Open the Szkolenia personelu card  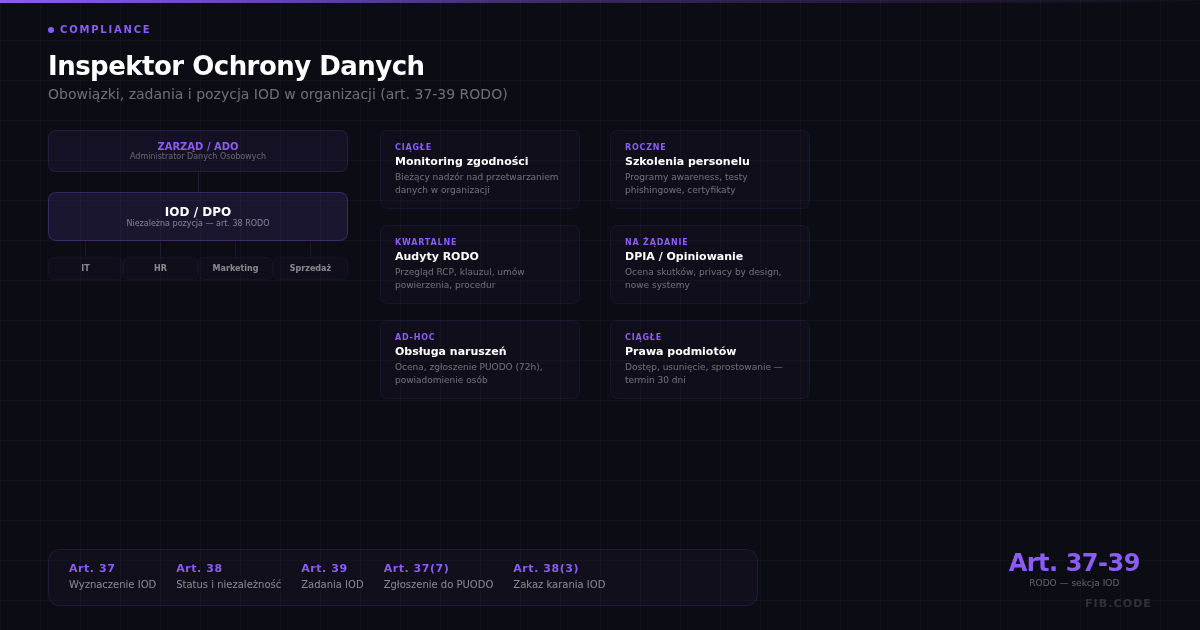click(x=710, y=169)
